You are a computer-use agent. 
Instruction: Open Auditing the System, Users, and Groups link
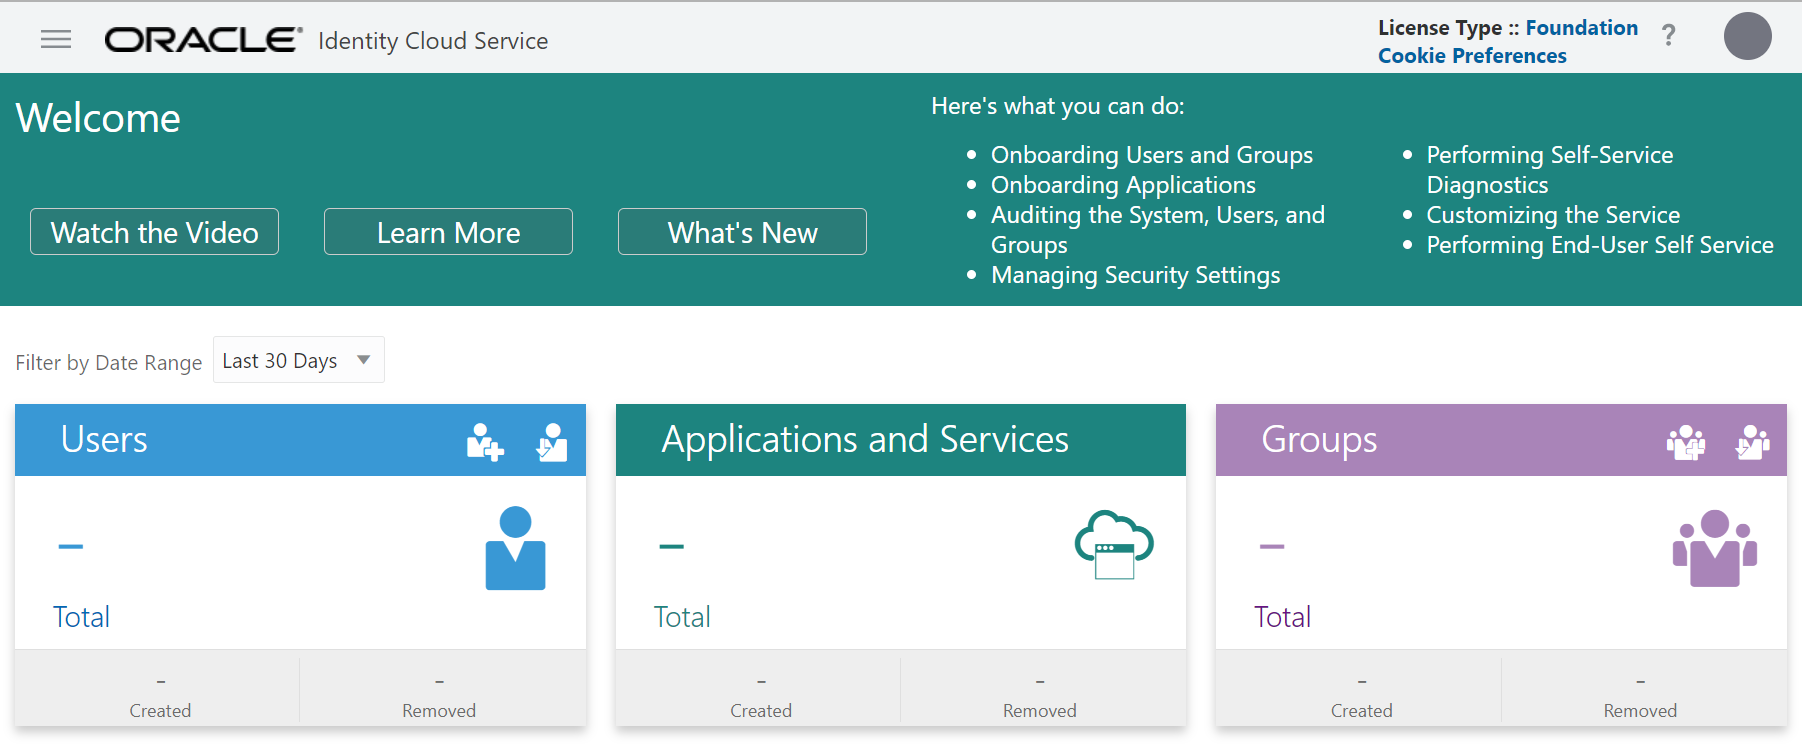coord(1158,230)
